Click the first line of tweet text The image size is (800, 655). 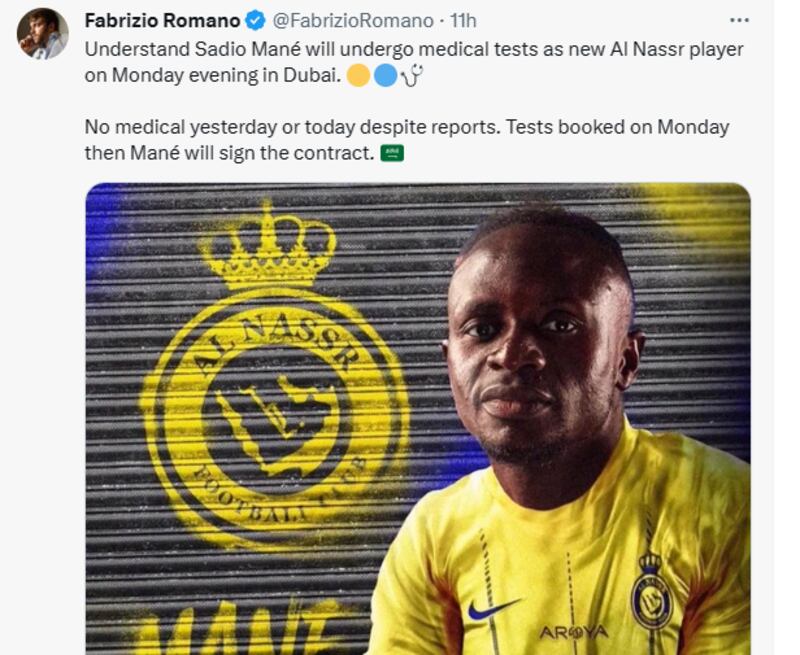click(x=414, y=49)
